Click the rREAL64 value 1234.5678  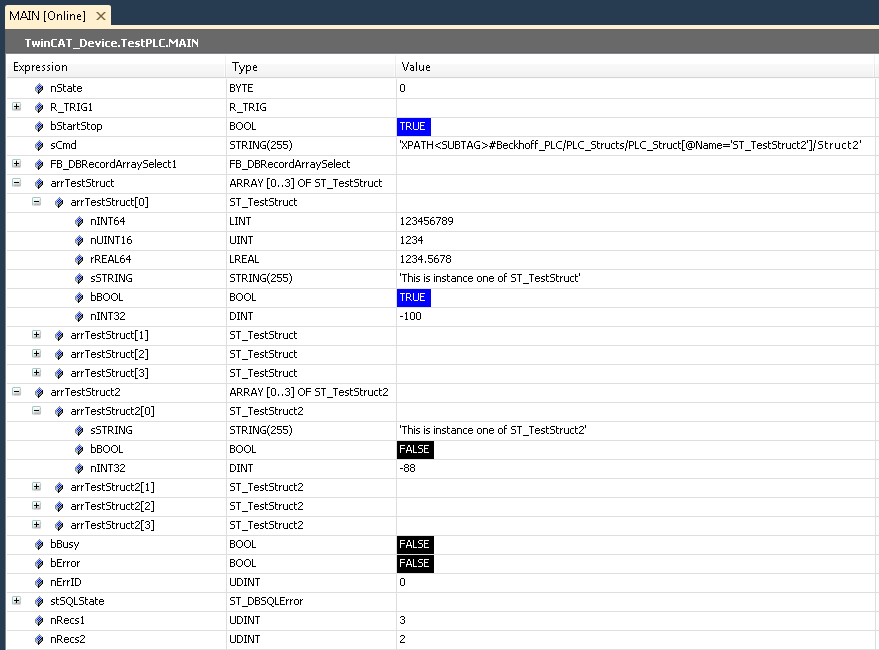click(425, 260)
